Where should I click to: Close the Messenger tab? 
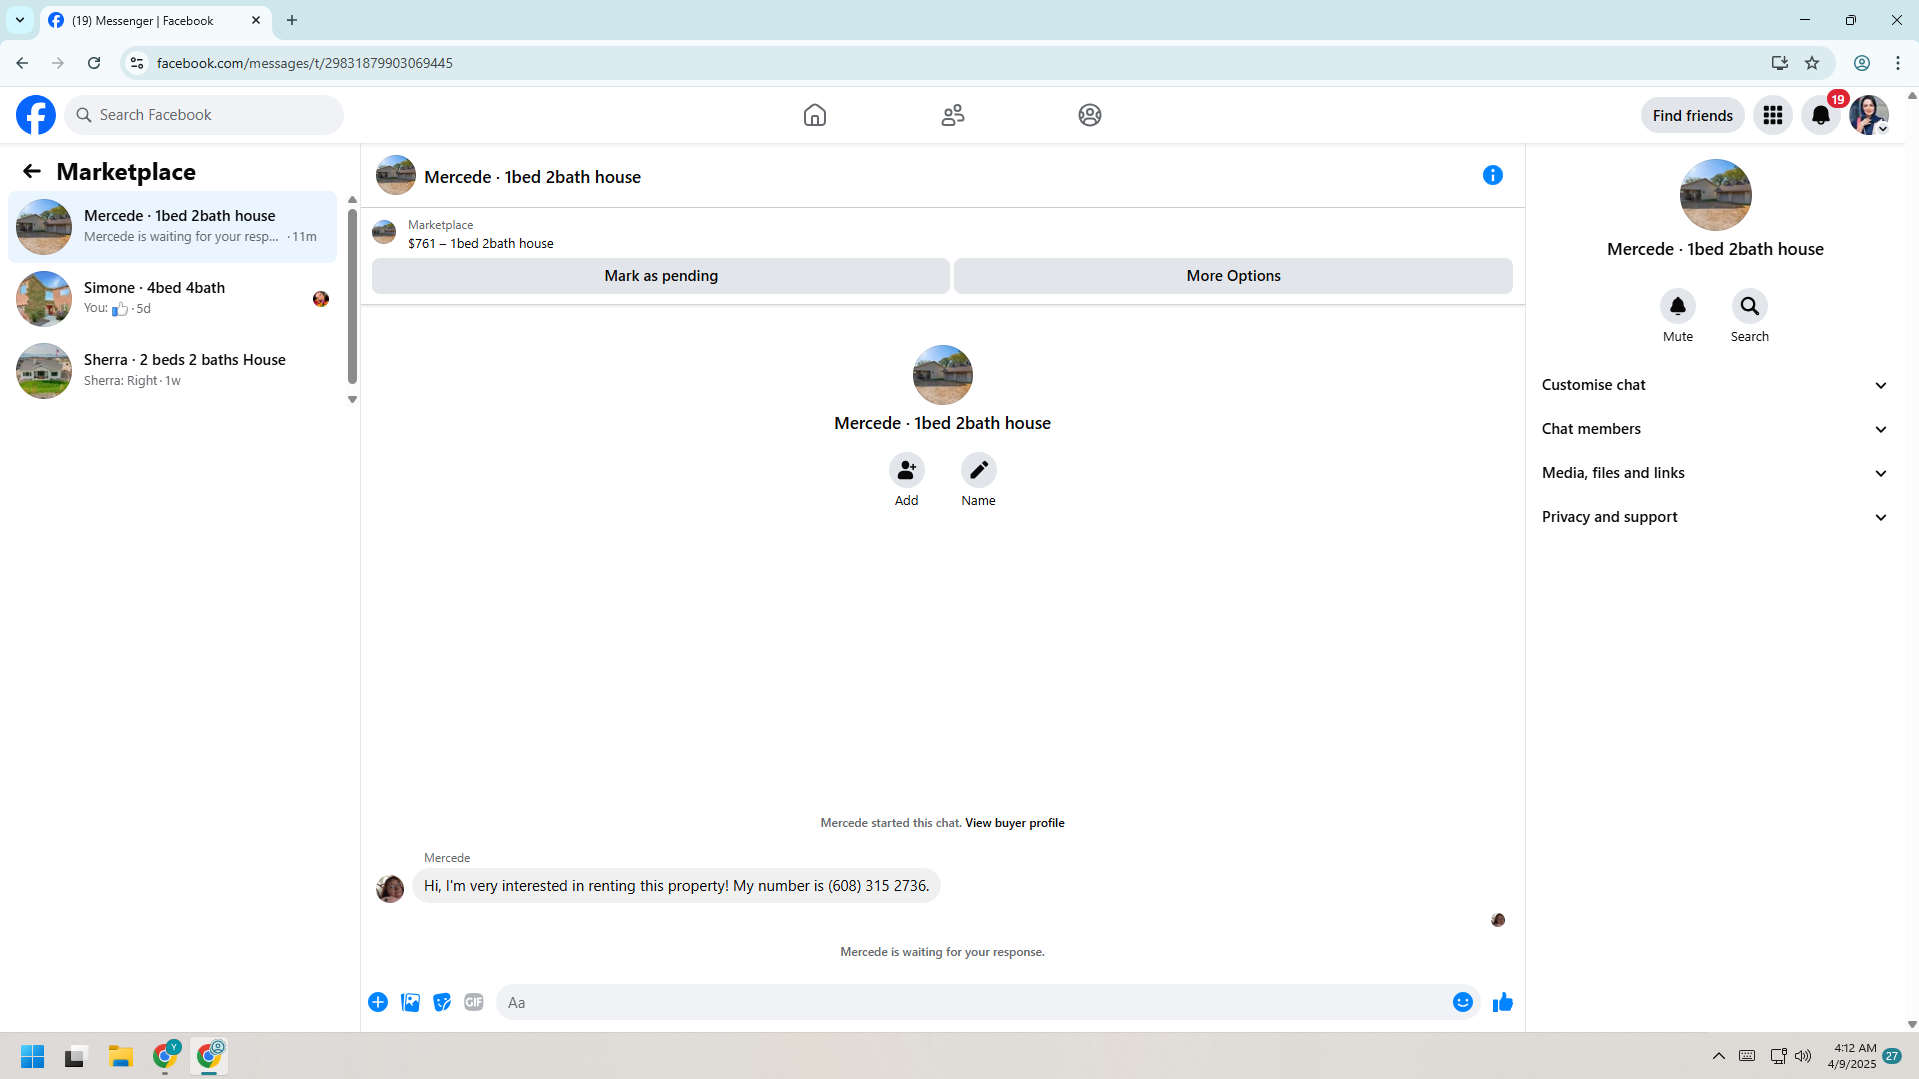click(256, 20)
